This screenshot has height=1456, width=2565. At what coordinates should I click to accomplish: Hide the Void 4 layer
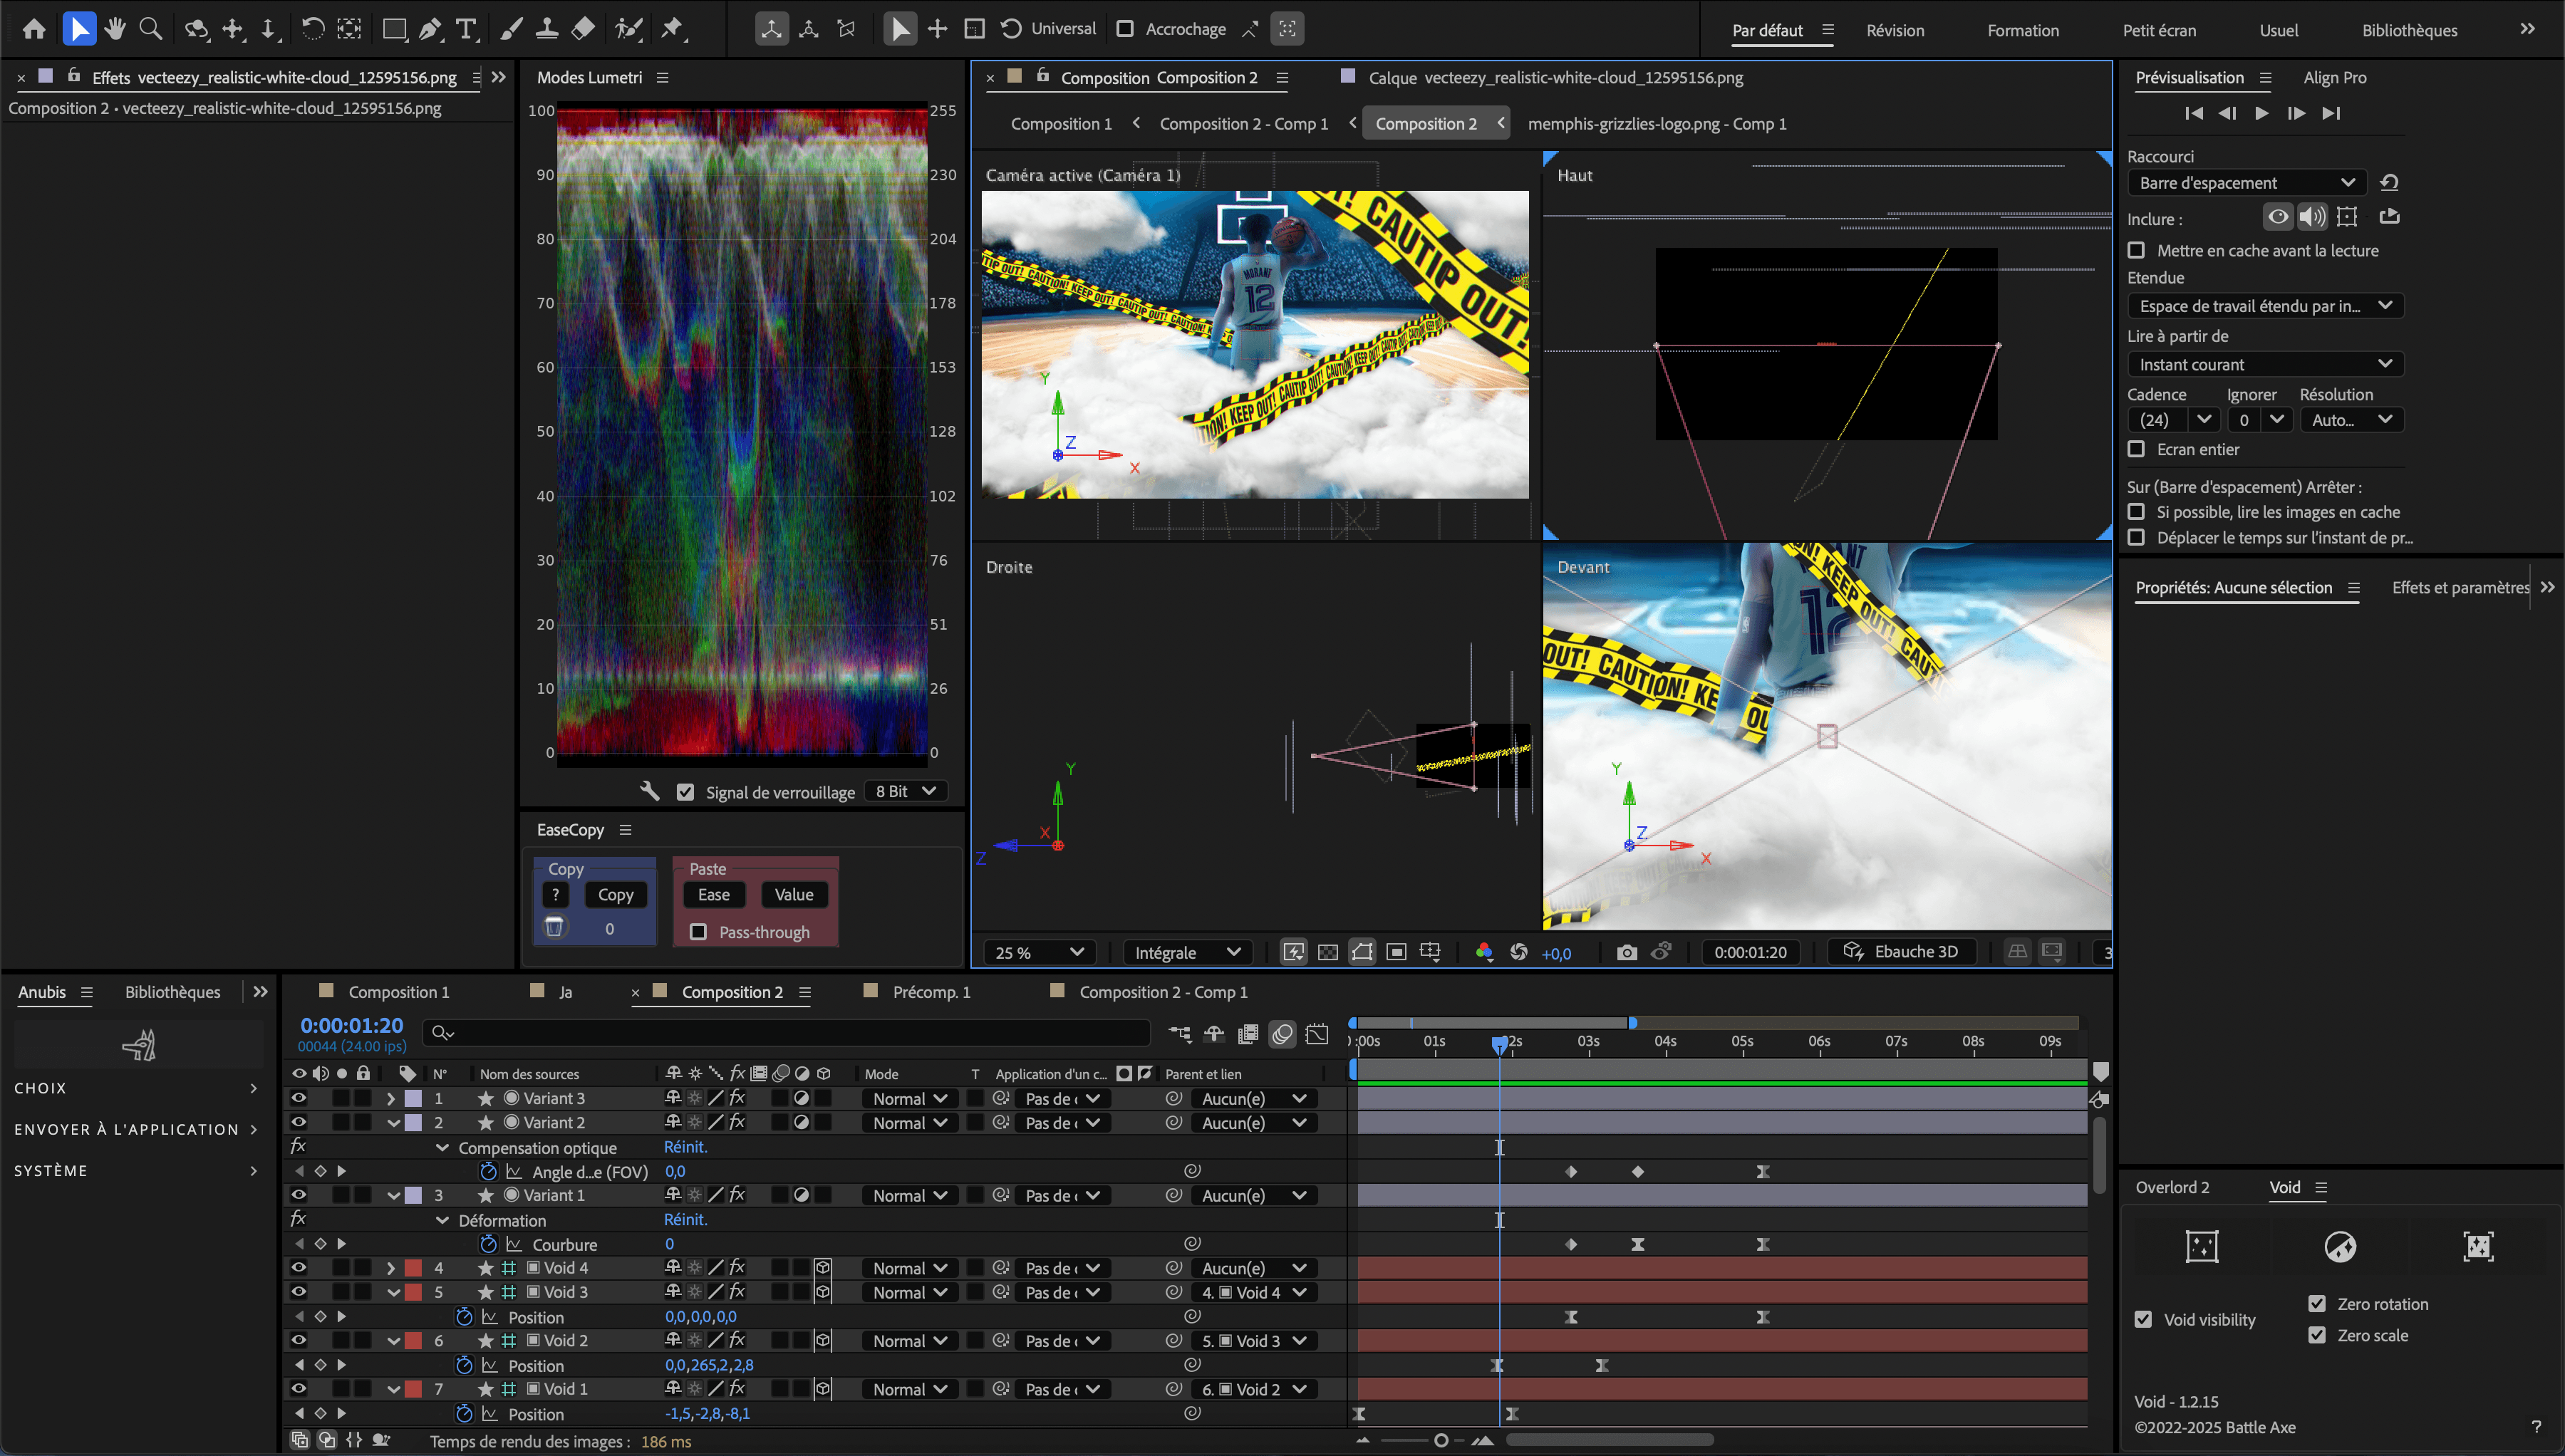coord(298,1267)
